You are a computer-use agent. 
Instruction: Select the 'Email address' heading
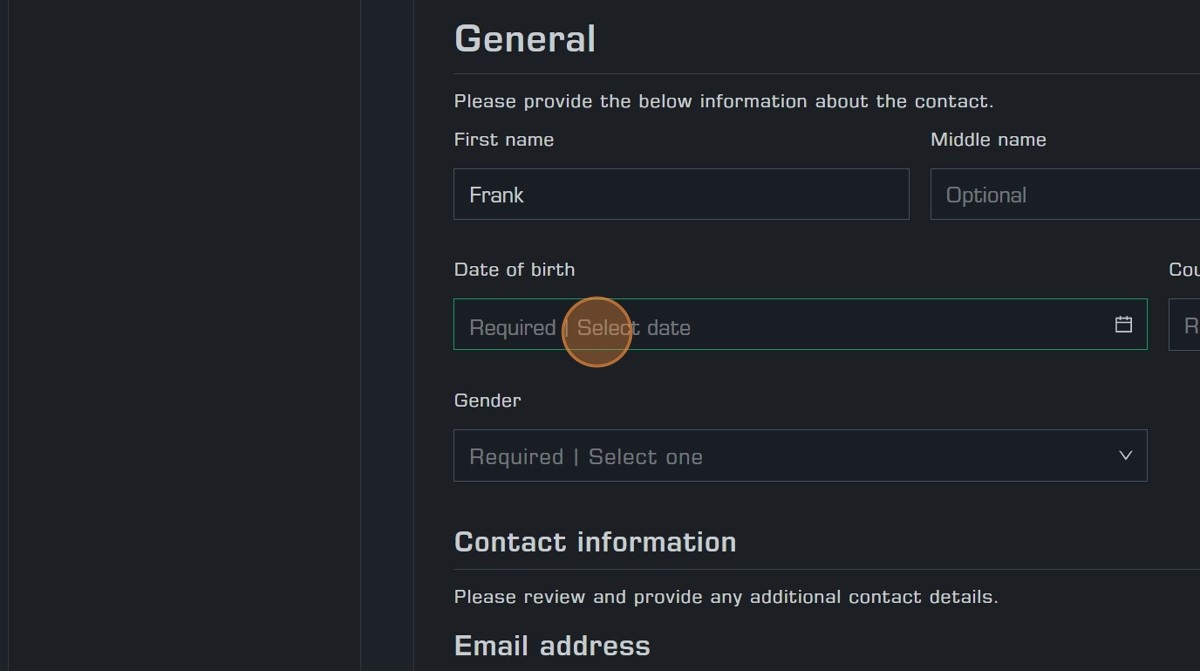click(552, 646)
